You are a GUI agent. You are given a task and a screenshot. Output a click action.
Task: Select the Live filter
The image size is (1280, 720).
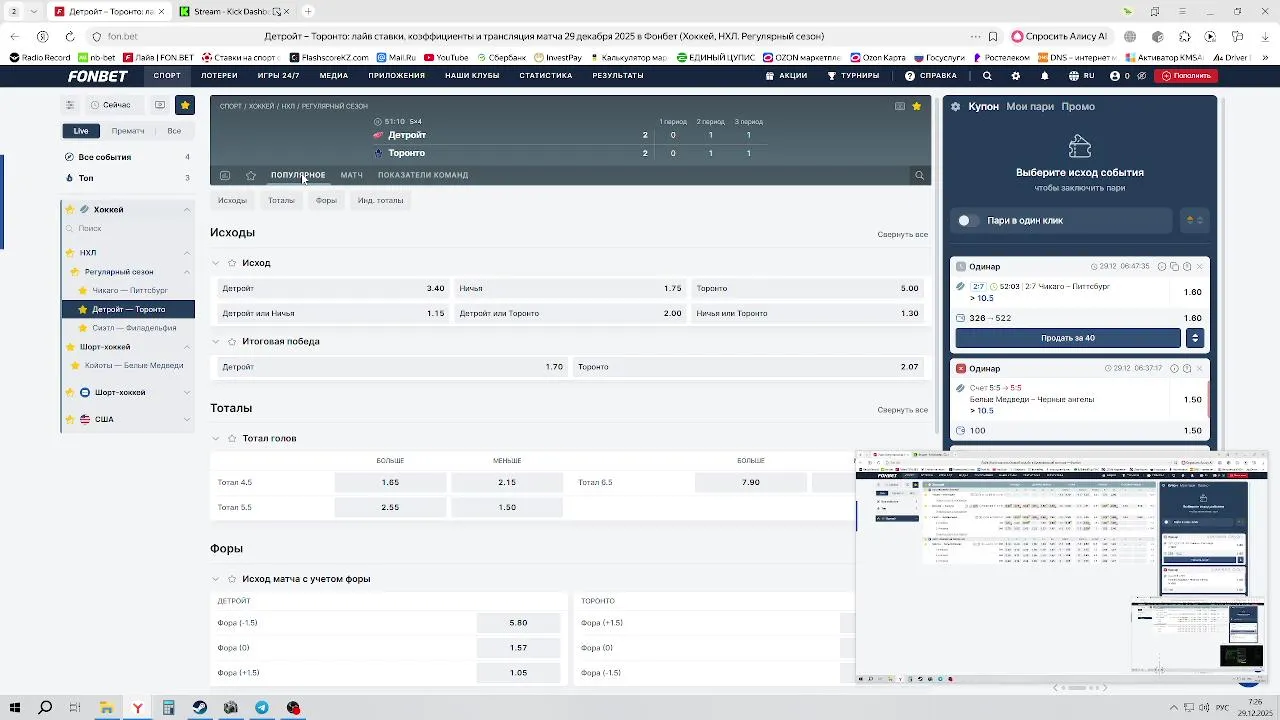pyautogui.click(x=81, y=131)
